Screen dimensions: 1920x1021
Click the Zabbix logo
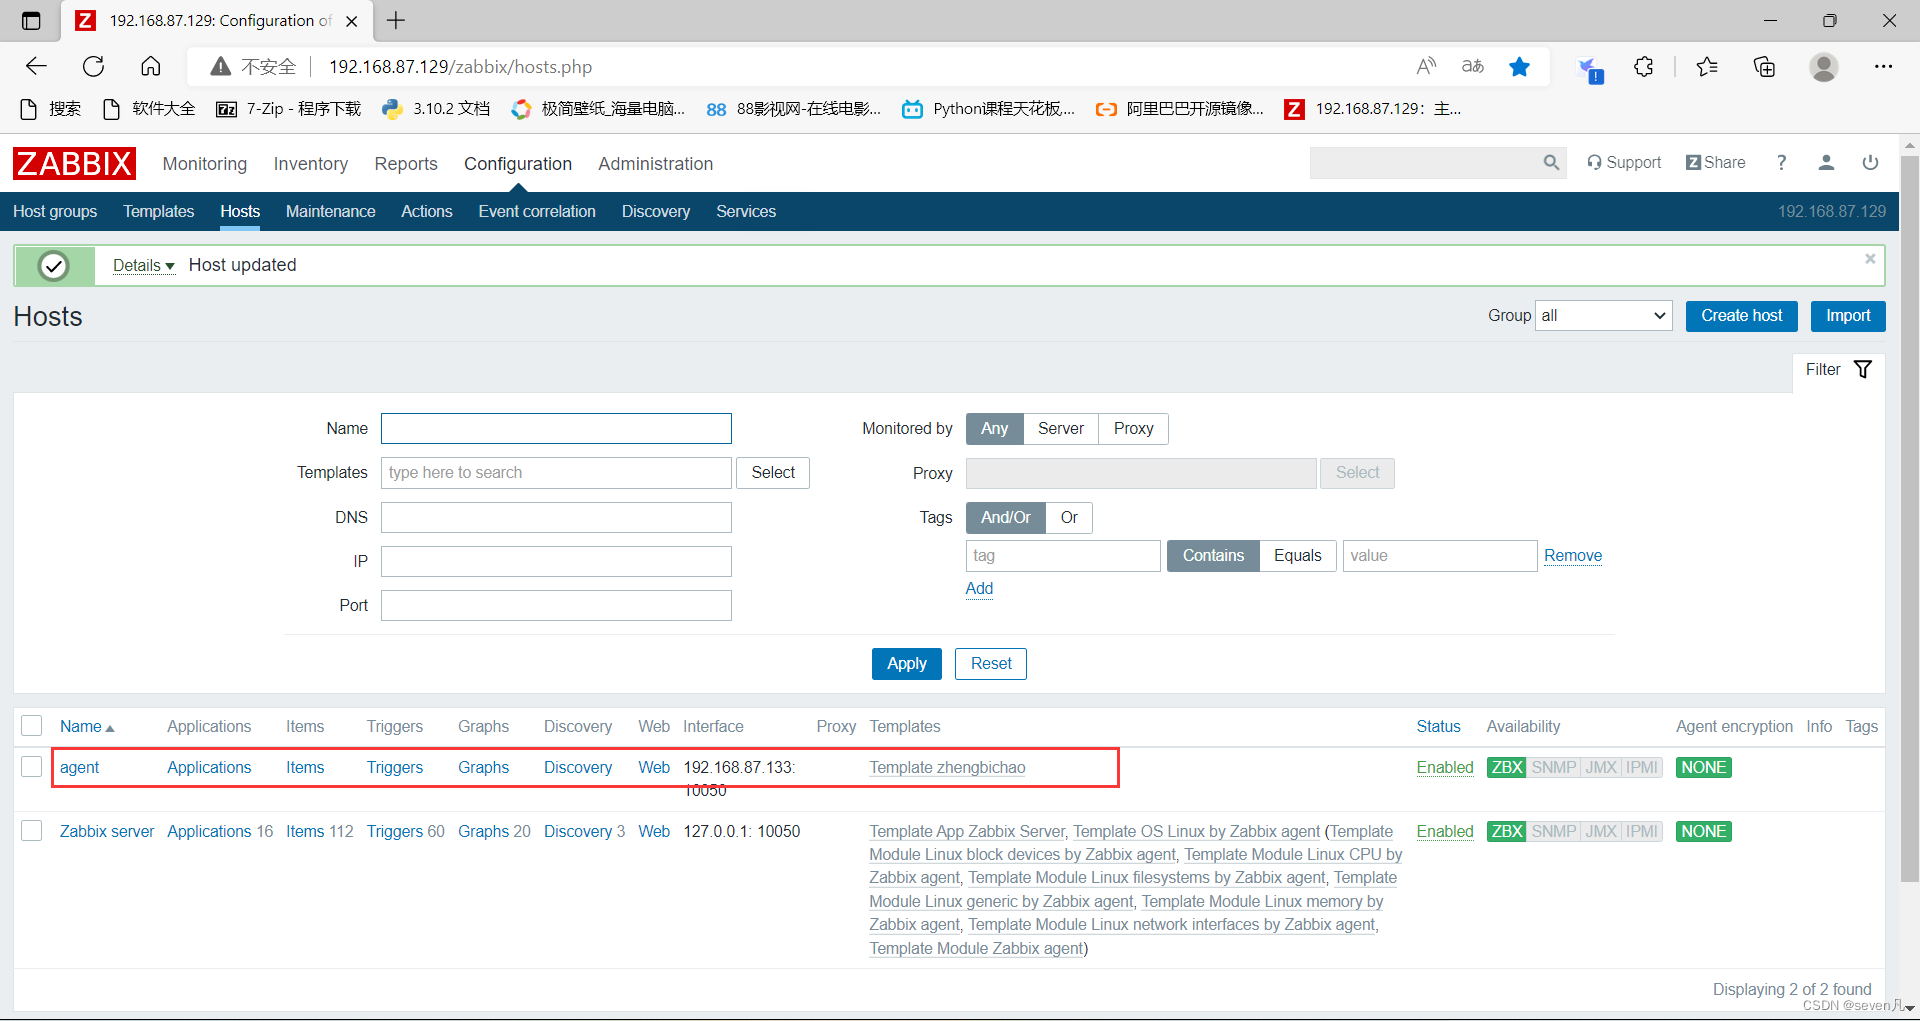pos(74,163)
